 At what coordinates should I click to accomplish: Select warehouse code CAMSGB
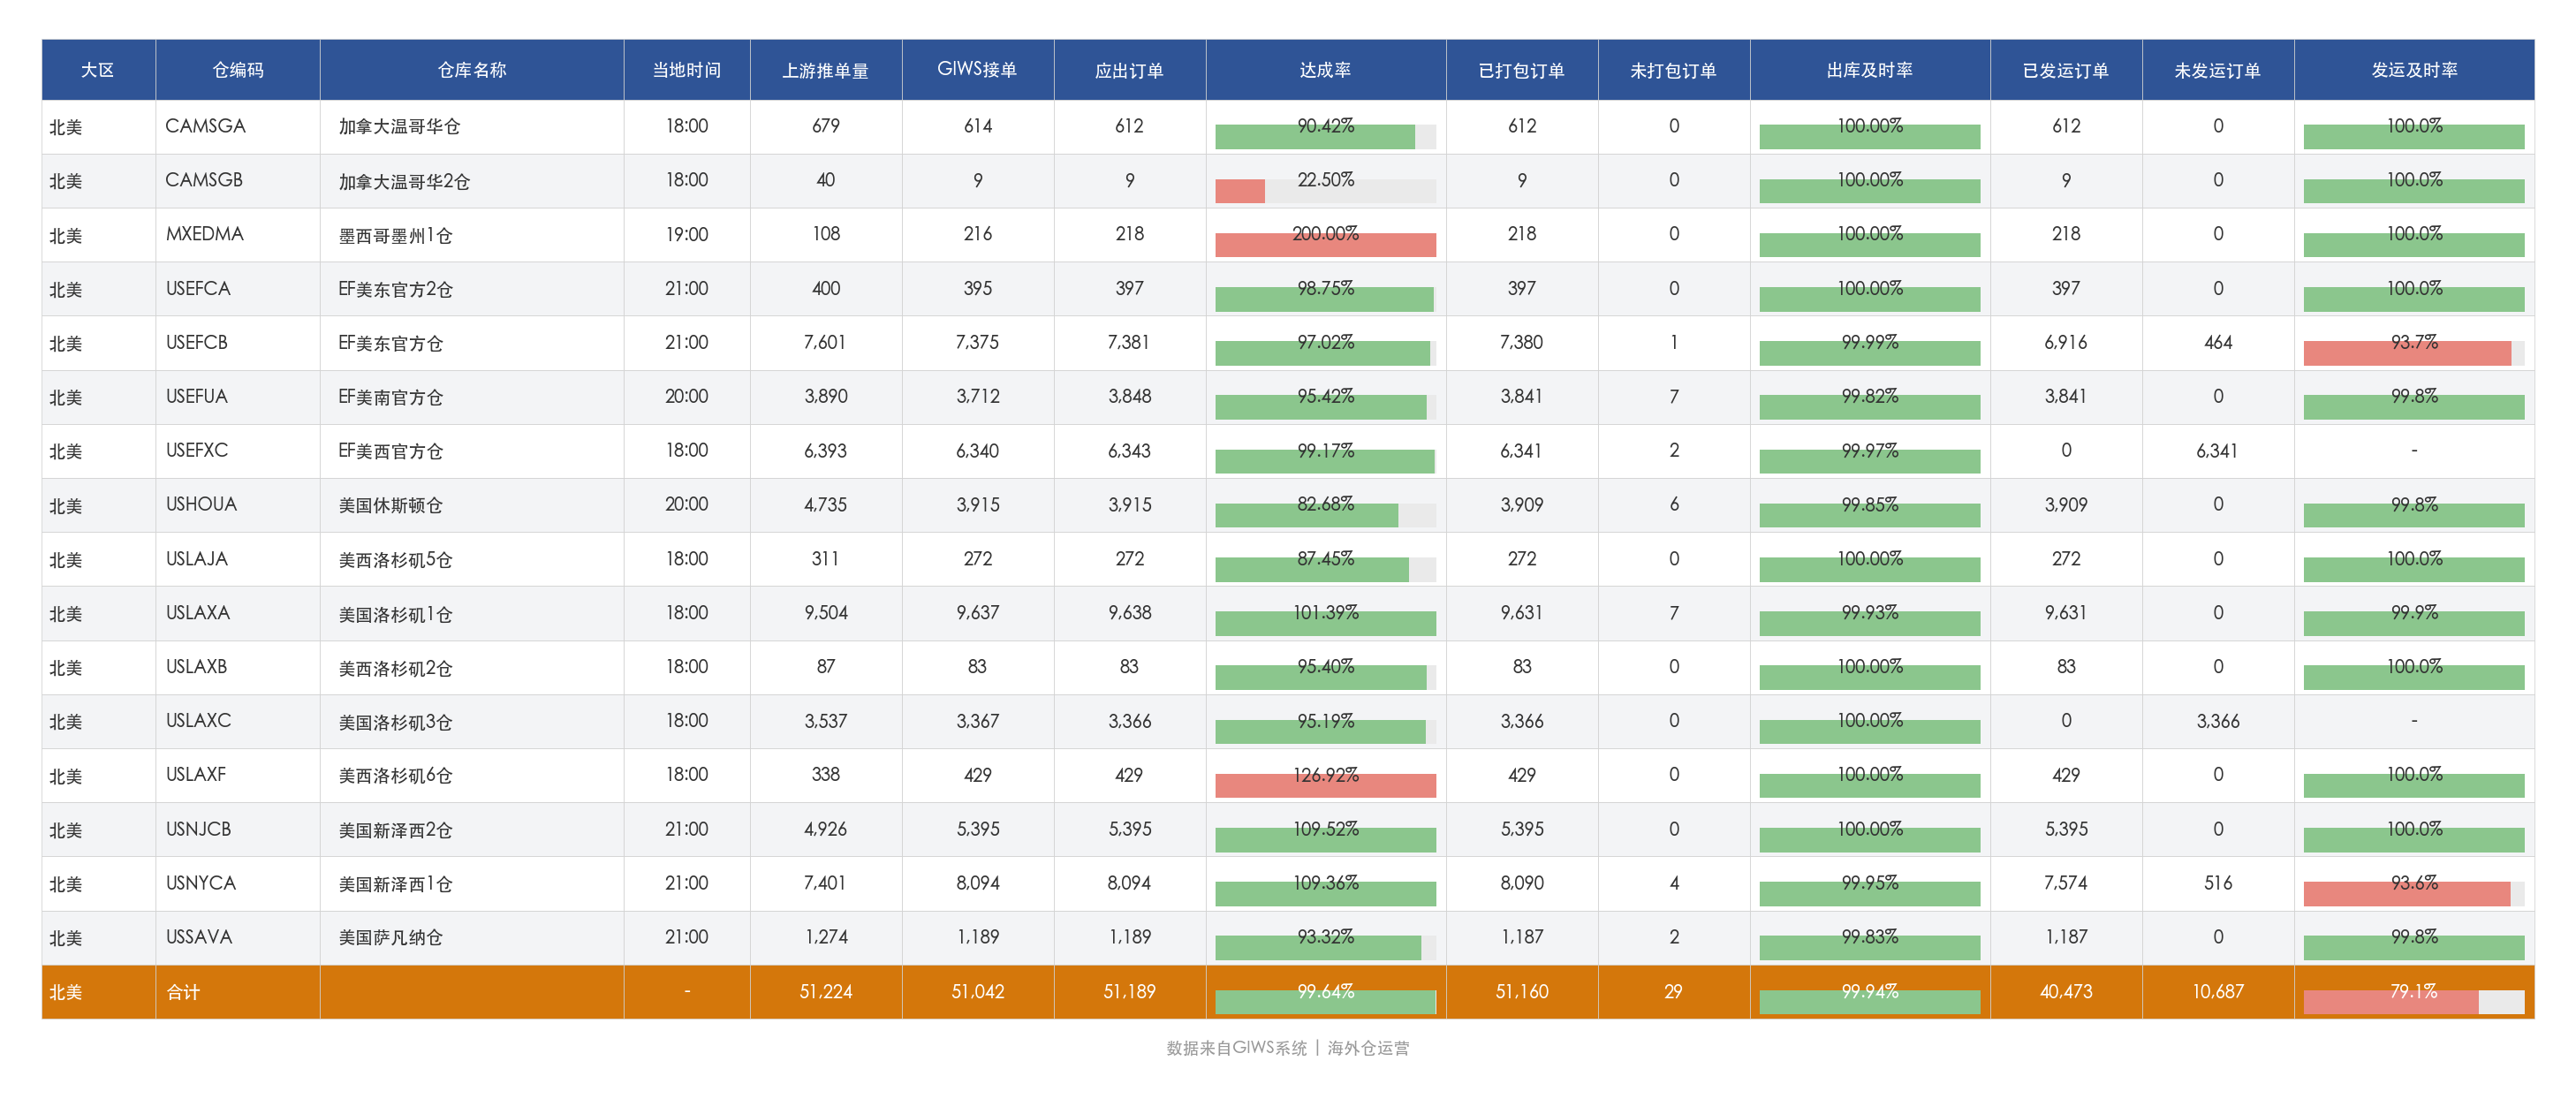point(204,180)
